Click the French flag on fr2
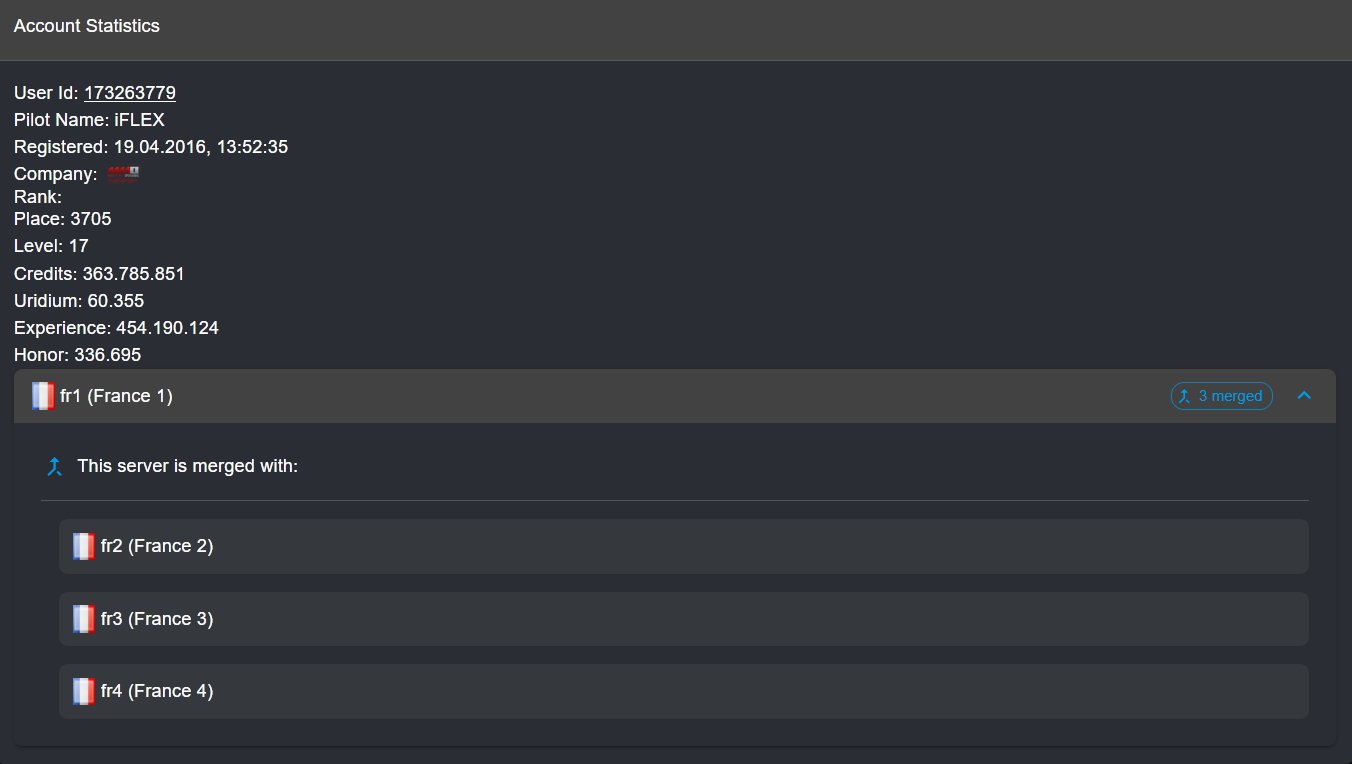Screen dimensions: 1352x764 coord(84,546)
